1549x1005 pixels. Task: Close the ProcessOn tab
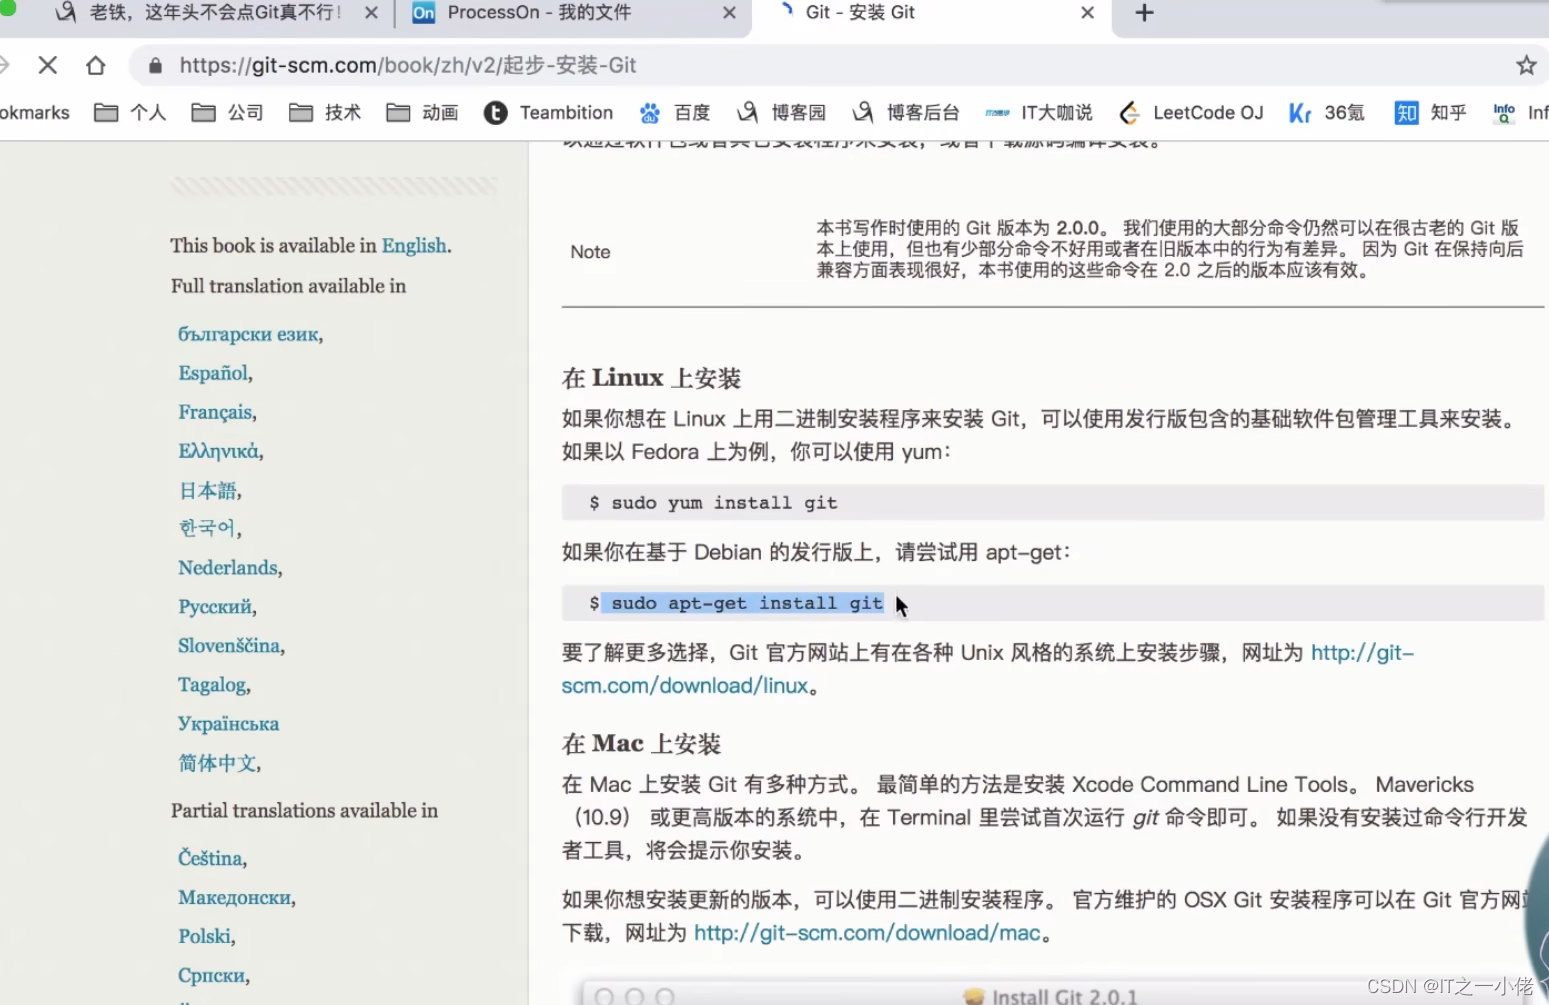729,13
